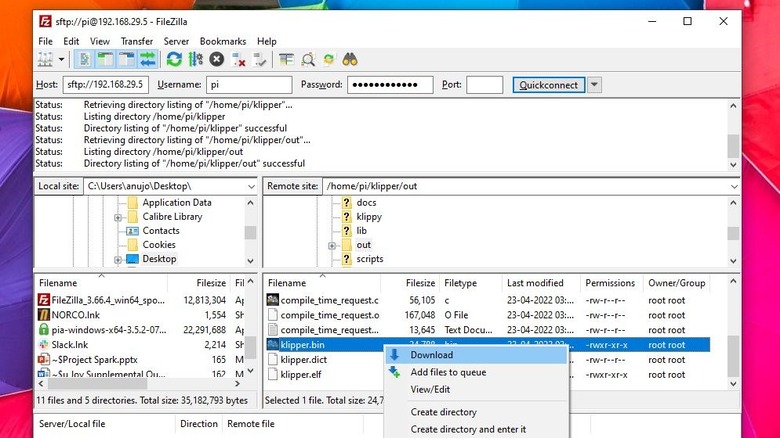780x438 pixels.
Task: Sort remote files by Last modified column
Action: (535, 283)
